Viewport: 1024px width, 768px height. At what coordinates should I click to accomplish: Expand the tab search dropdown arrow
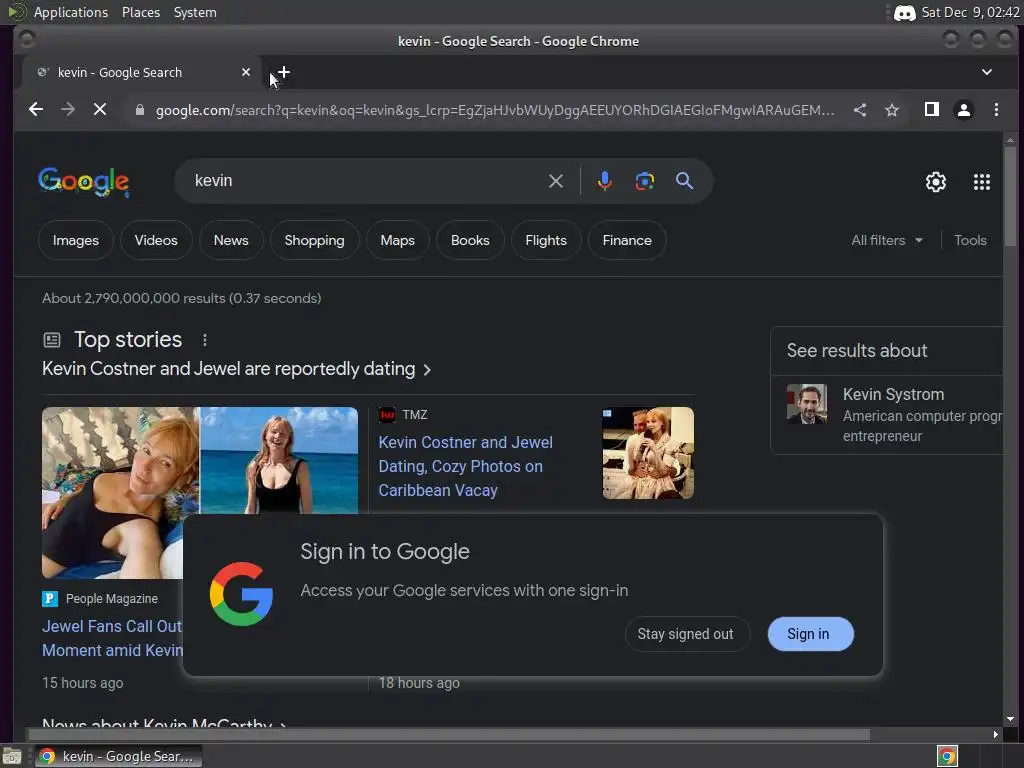[987, 72]
